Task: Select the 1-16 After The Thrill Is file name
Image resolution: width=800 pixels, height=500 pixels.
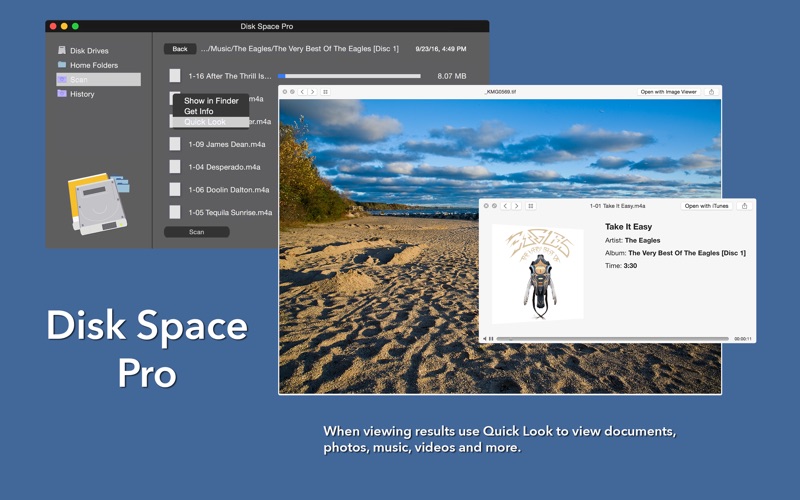Action: point(230,76)
